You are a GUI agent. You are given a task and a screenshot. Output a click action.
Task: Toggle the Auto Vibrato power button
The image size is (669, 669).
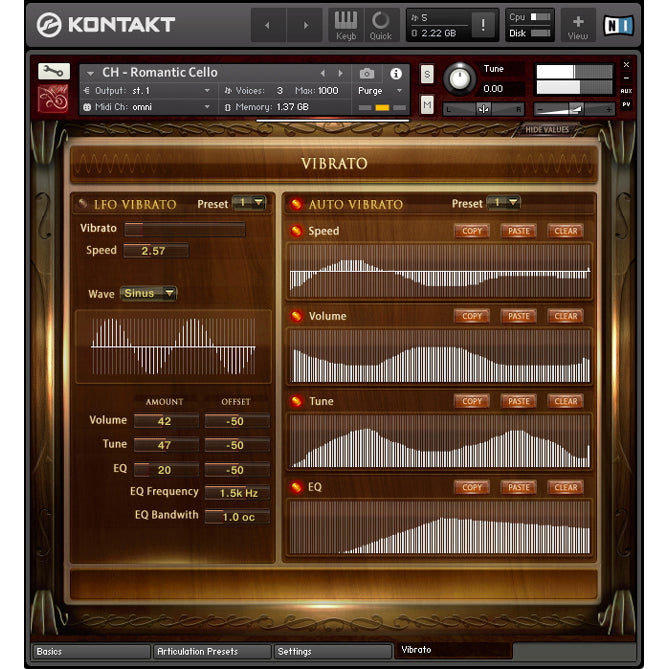[x=295, y=204]
